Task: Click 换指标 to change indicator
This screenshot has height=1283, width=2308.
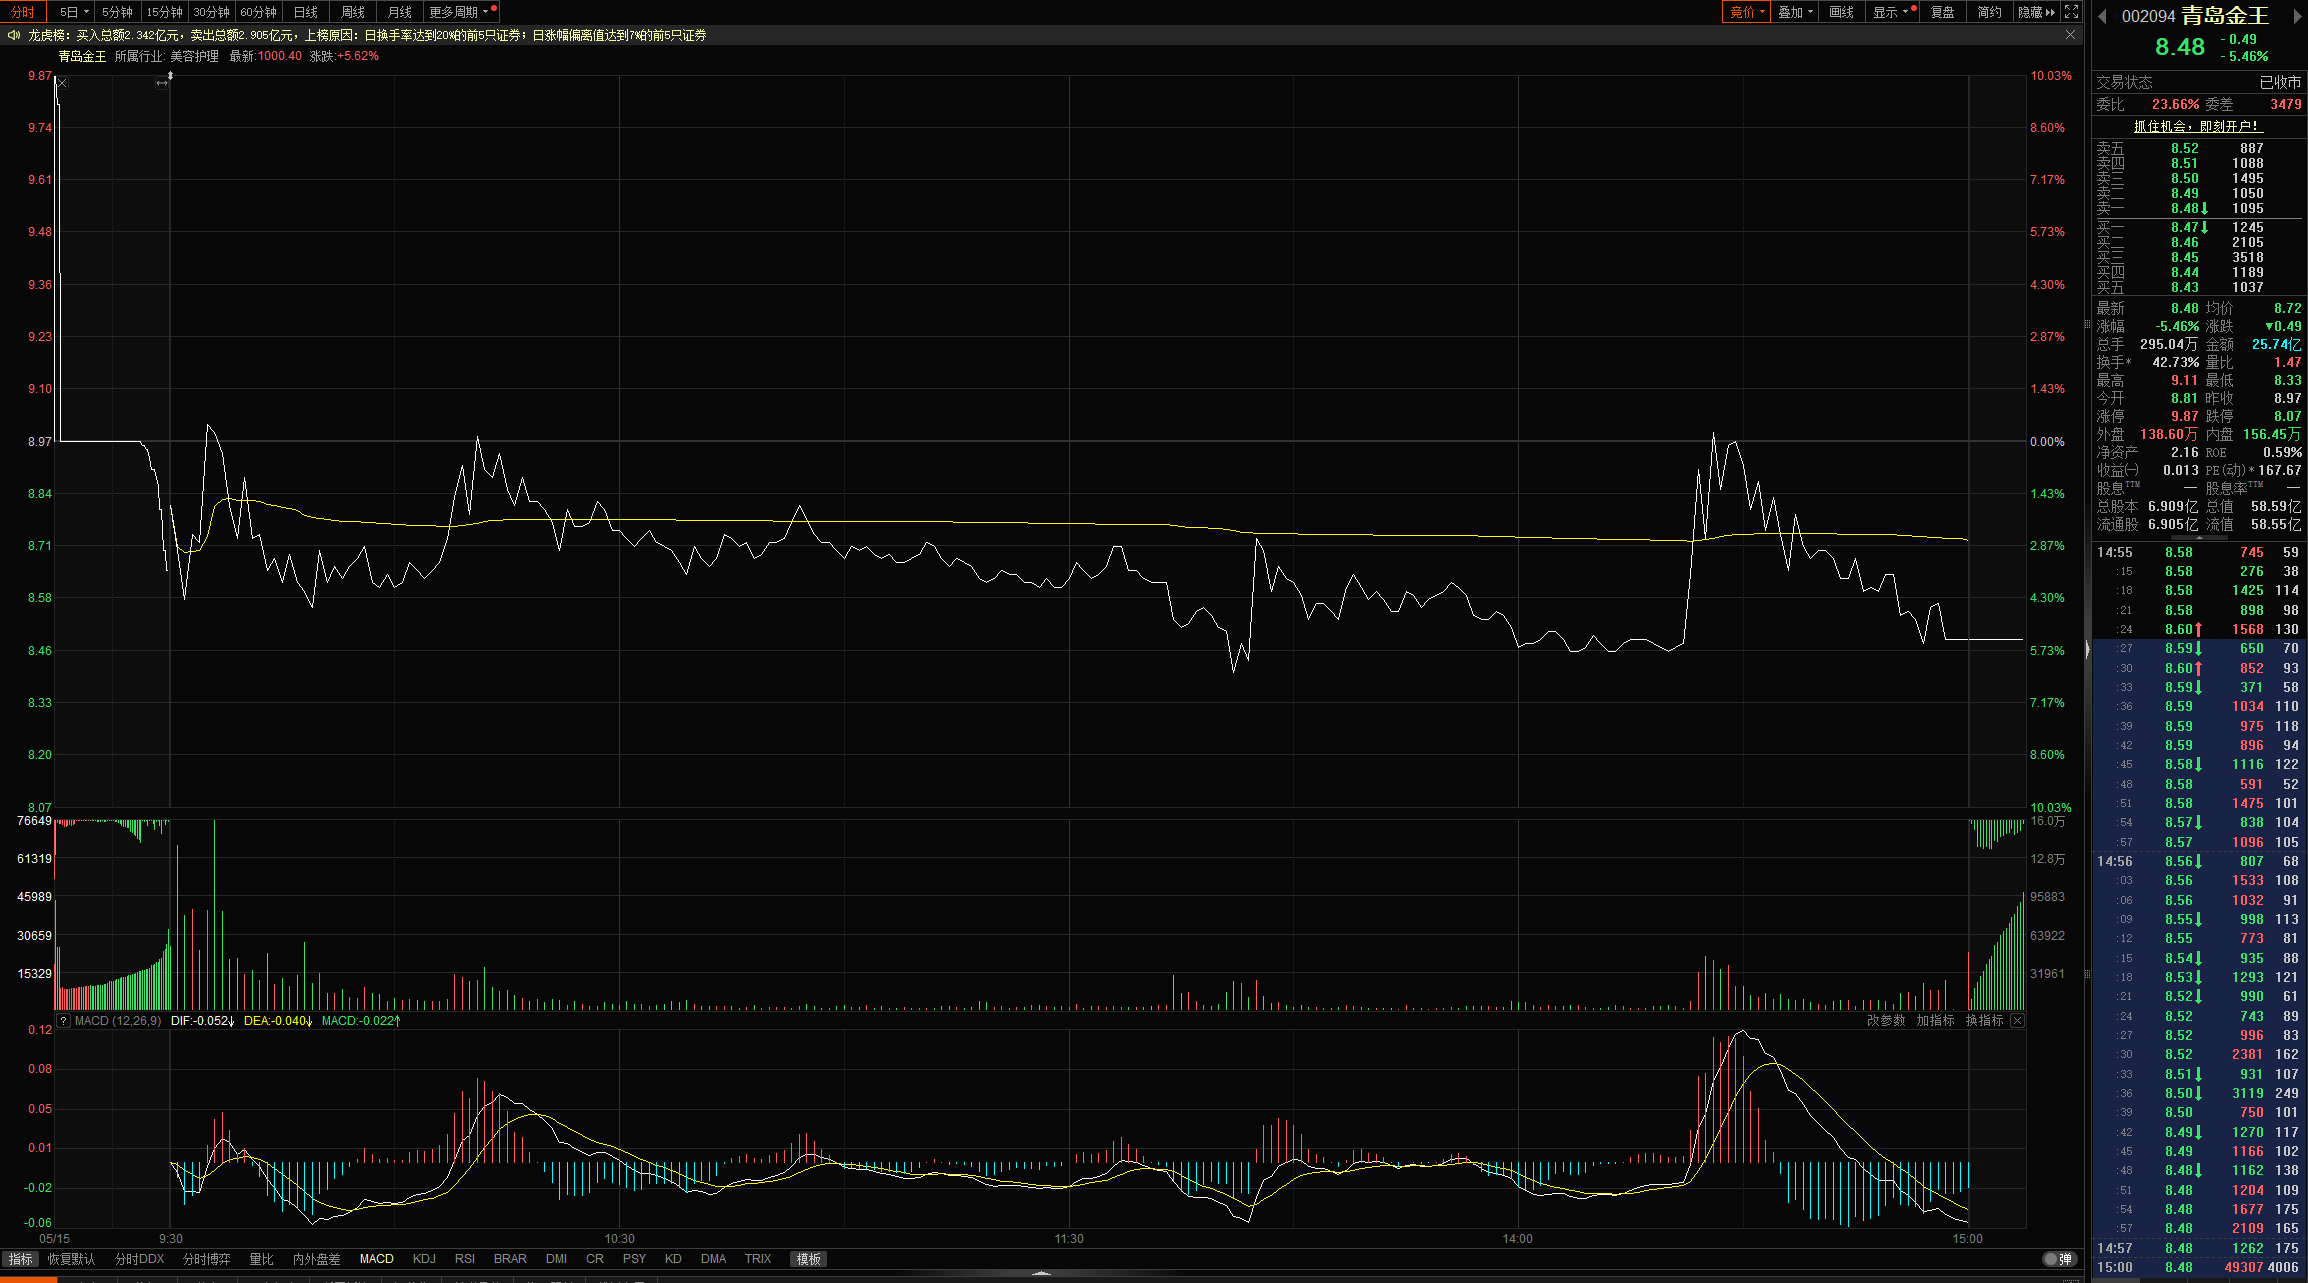Action: (x=1984, y=1021)
